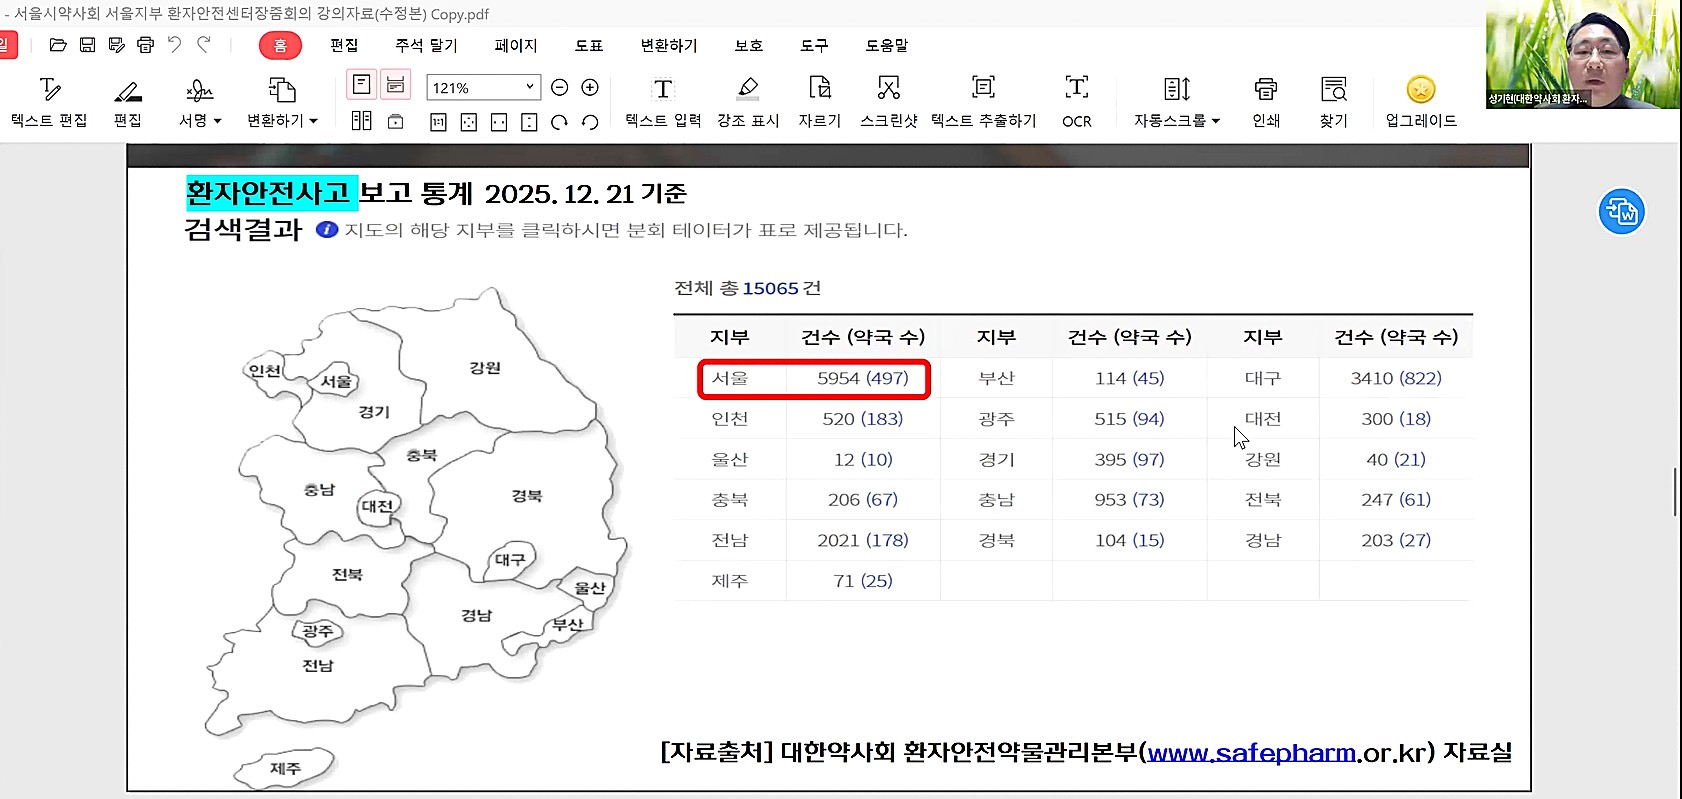Click the vertical scrollbar thumb at right edge
The height and width of the screenshot is (799, 1682).
tap(1675, 491)
